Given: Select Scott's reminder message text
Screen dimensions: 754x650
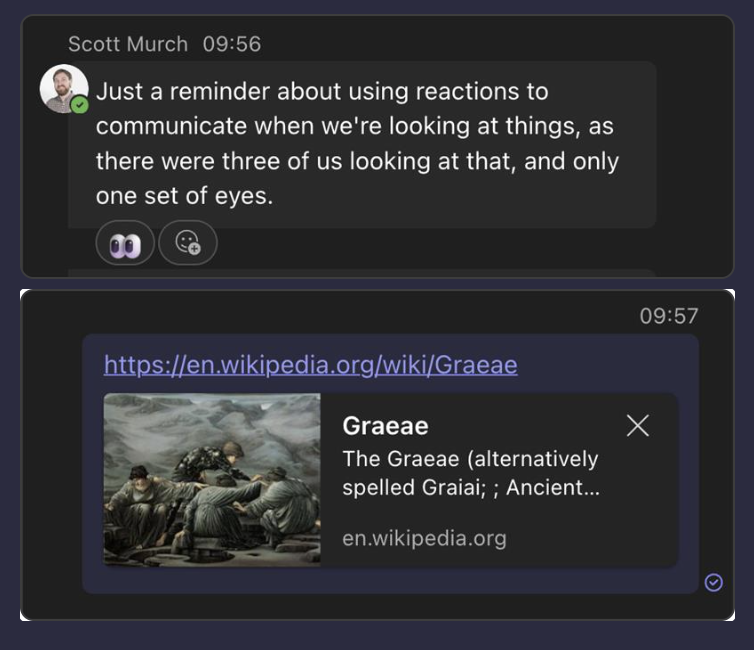Looking at the screenshot, I should point(357,144).
